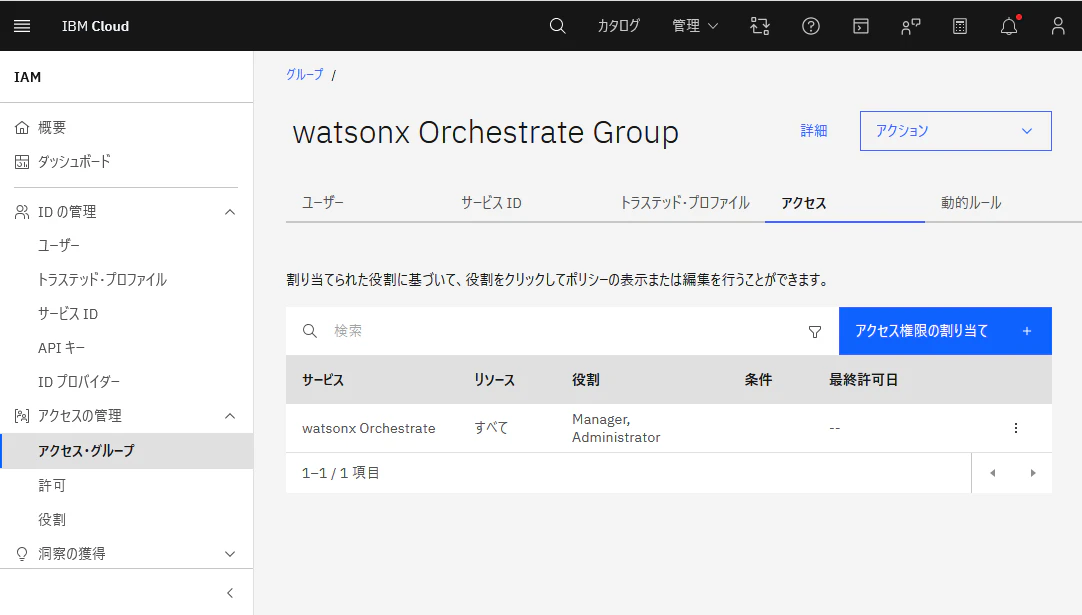Click the watsonx Orchestrate service cell

[368, 428]
